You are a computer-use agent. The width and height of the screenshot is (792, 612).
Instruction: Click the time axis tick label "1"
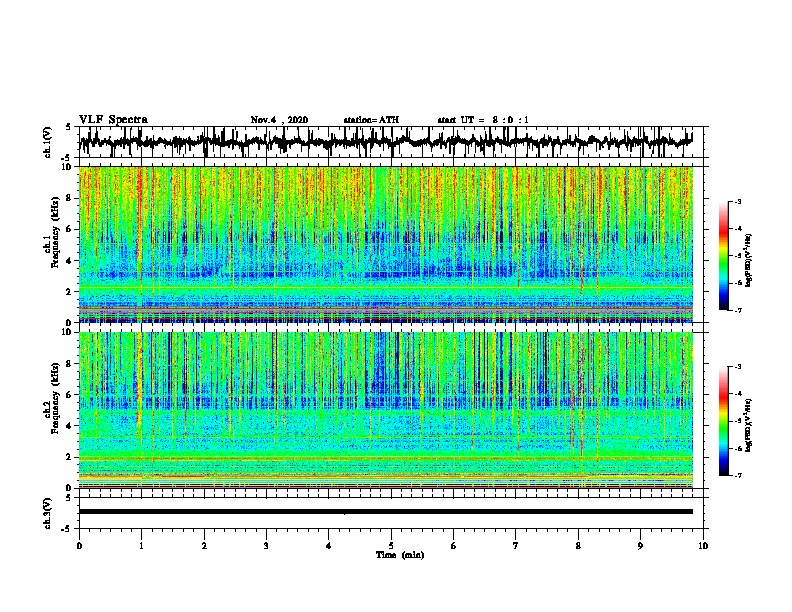coord(141,546)
